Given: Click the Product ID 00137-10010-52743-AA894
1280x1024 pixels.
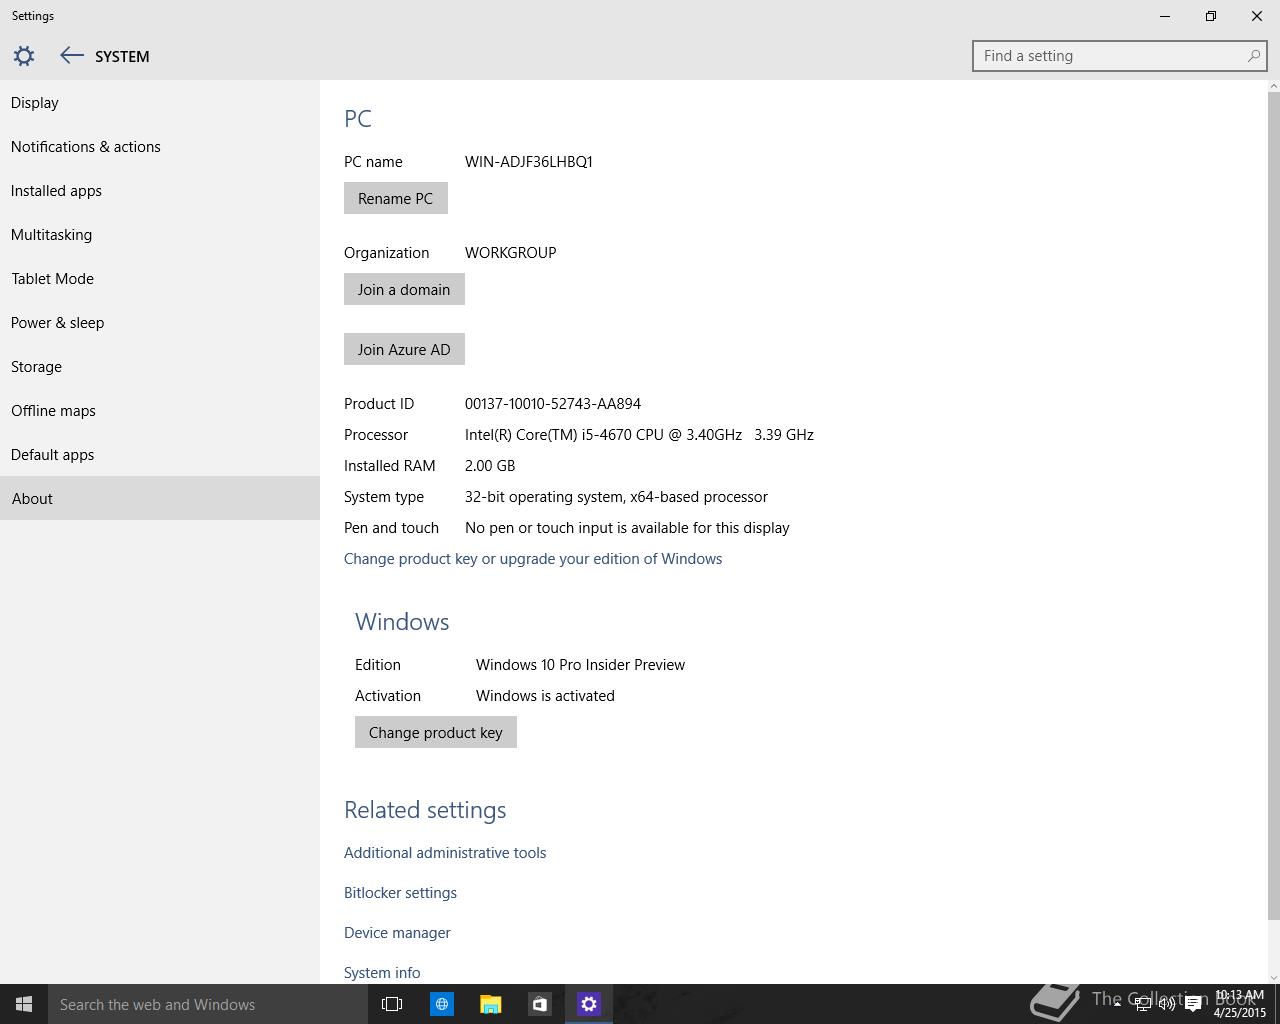Looking at the screenshot, I should (x=553, y=404).
